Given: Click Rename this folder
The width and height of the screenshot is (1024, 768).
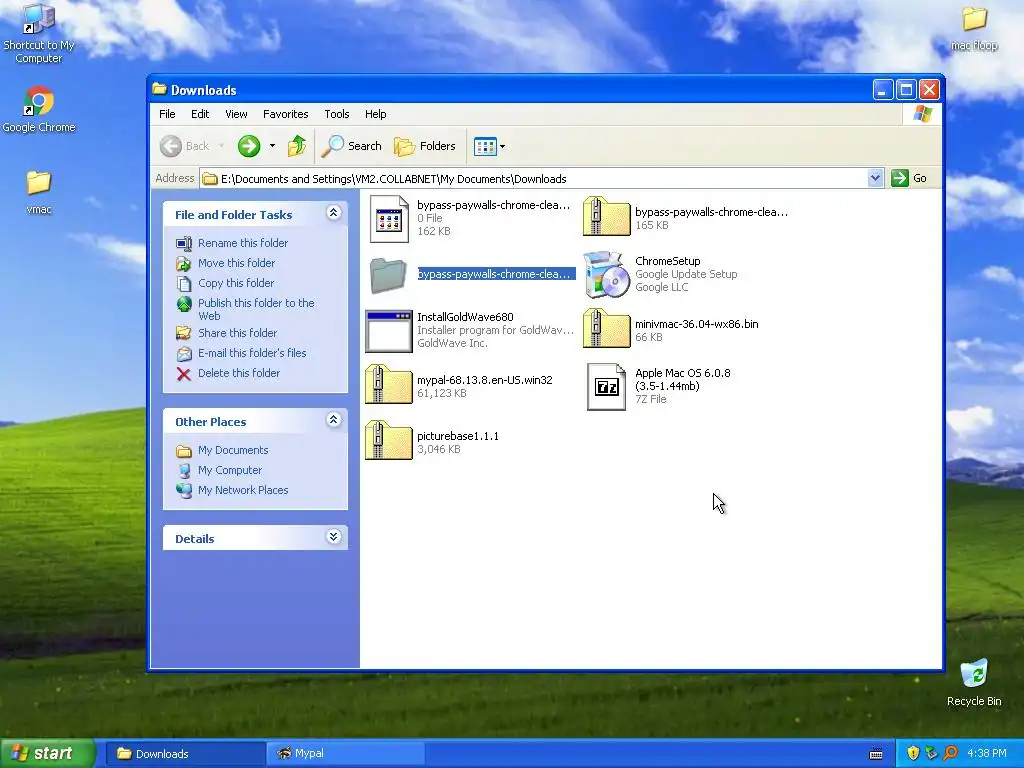Looking at the screenshot, I should [243, 243].
